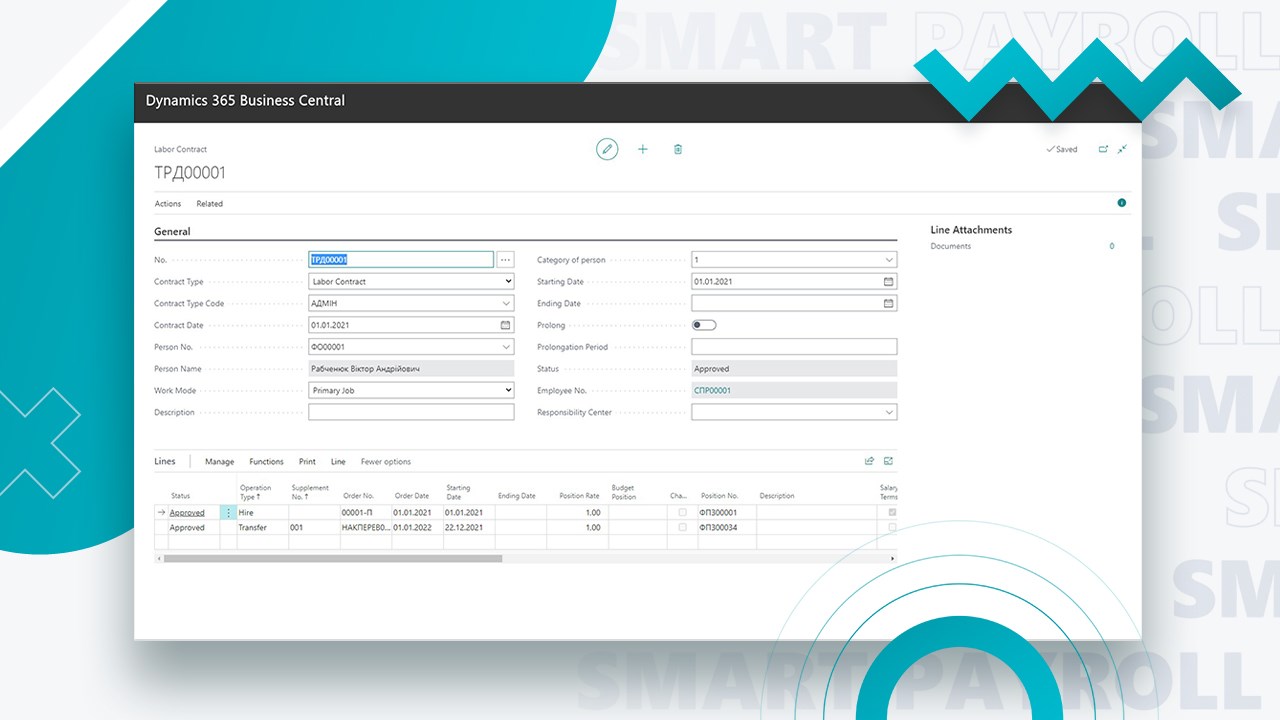Click the Order No. cell 00001-П
Image resolution: width=1280 pixels, height=720 pixels.
[365, 512]
